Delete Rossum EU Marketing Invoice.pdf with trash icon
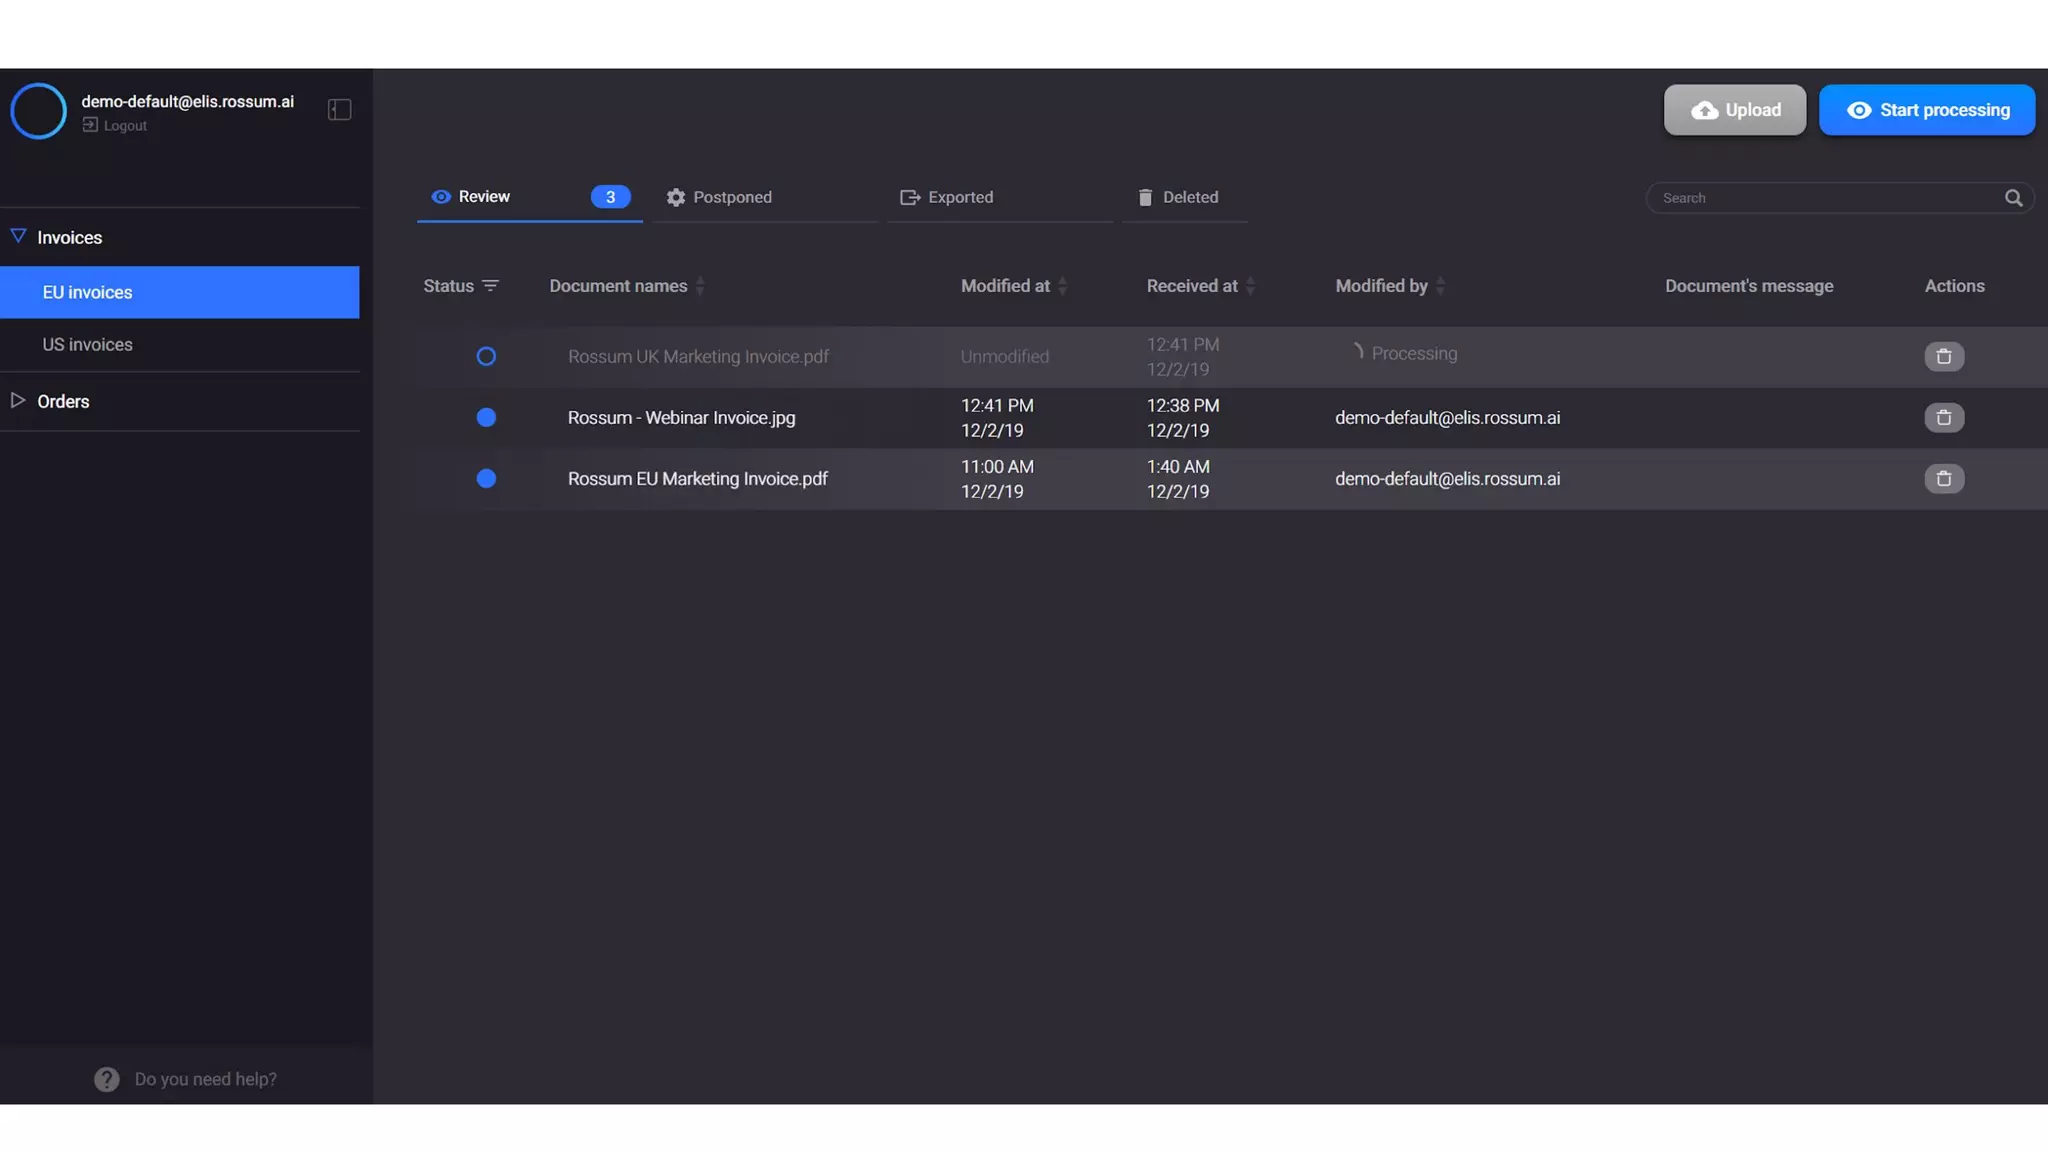This screenshot has height=1152, width=2048. pyautogui.click(x=1943, y=479)
